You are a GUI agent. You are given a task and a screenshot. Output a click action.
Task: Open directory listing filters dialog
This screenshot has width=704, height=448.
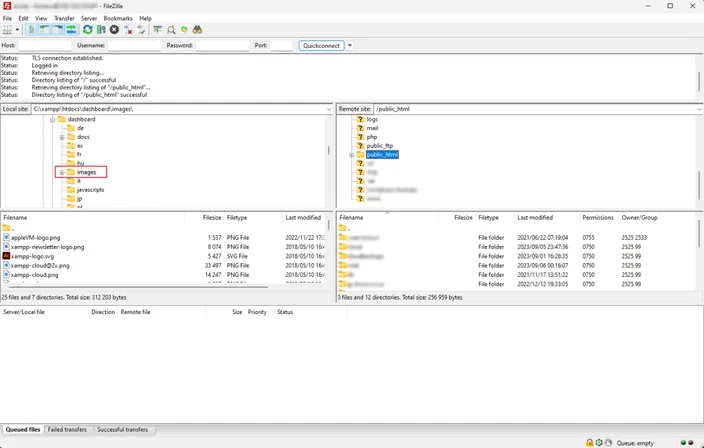(x=158, y=30)
